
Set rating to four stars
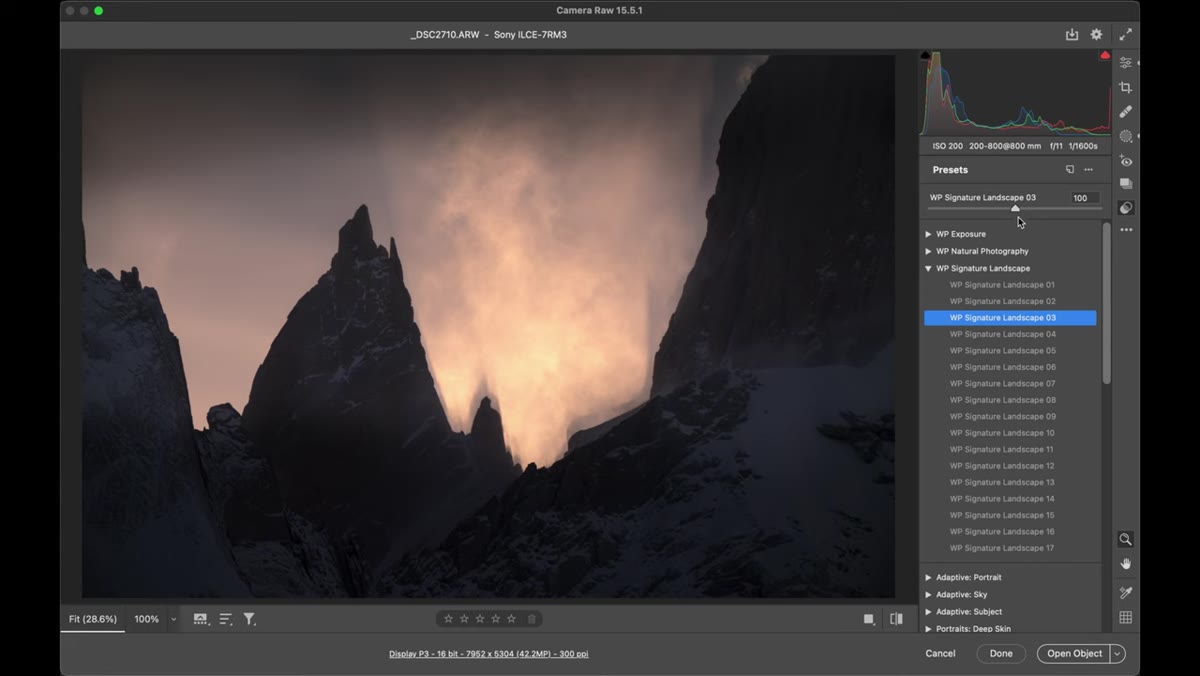click(496, 619)
